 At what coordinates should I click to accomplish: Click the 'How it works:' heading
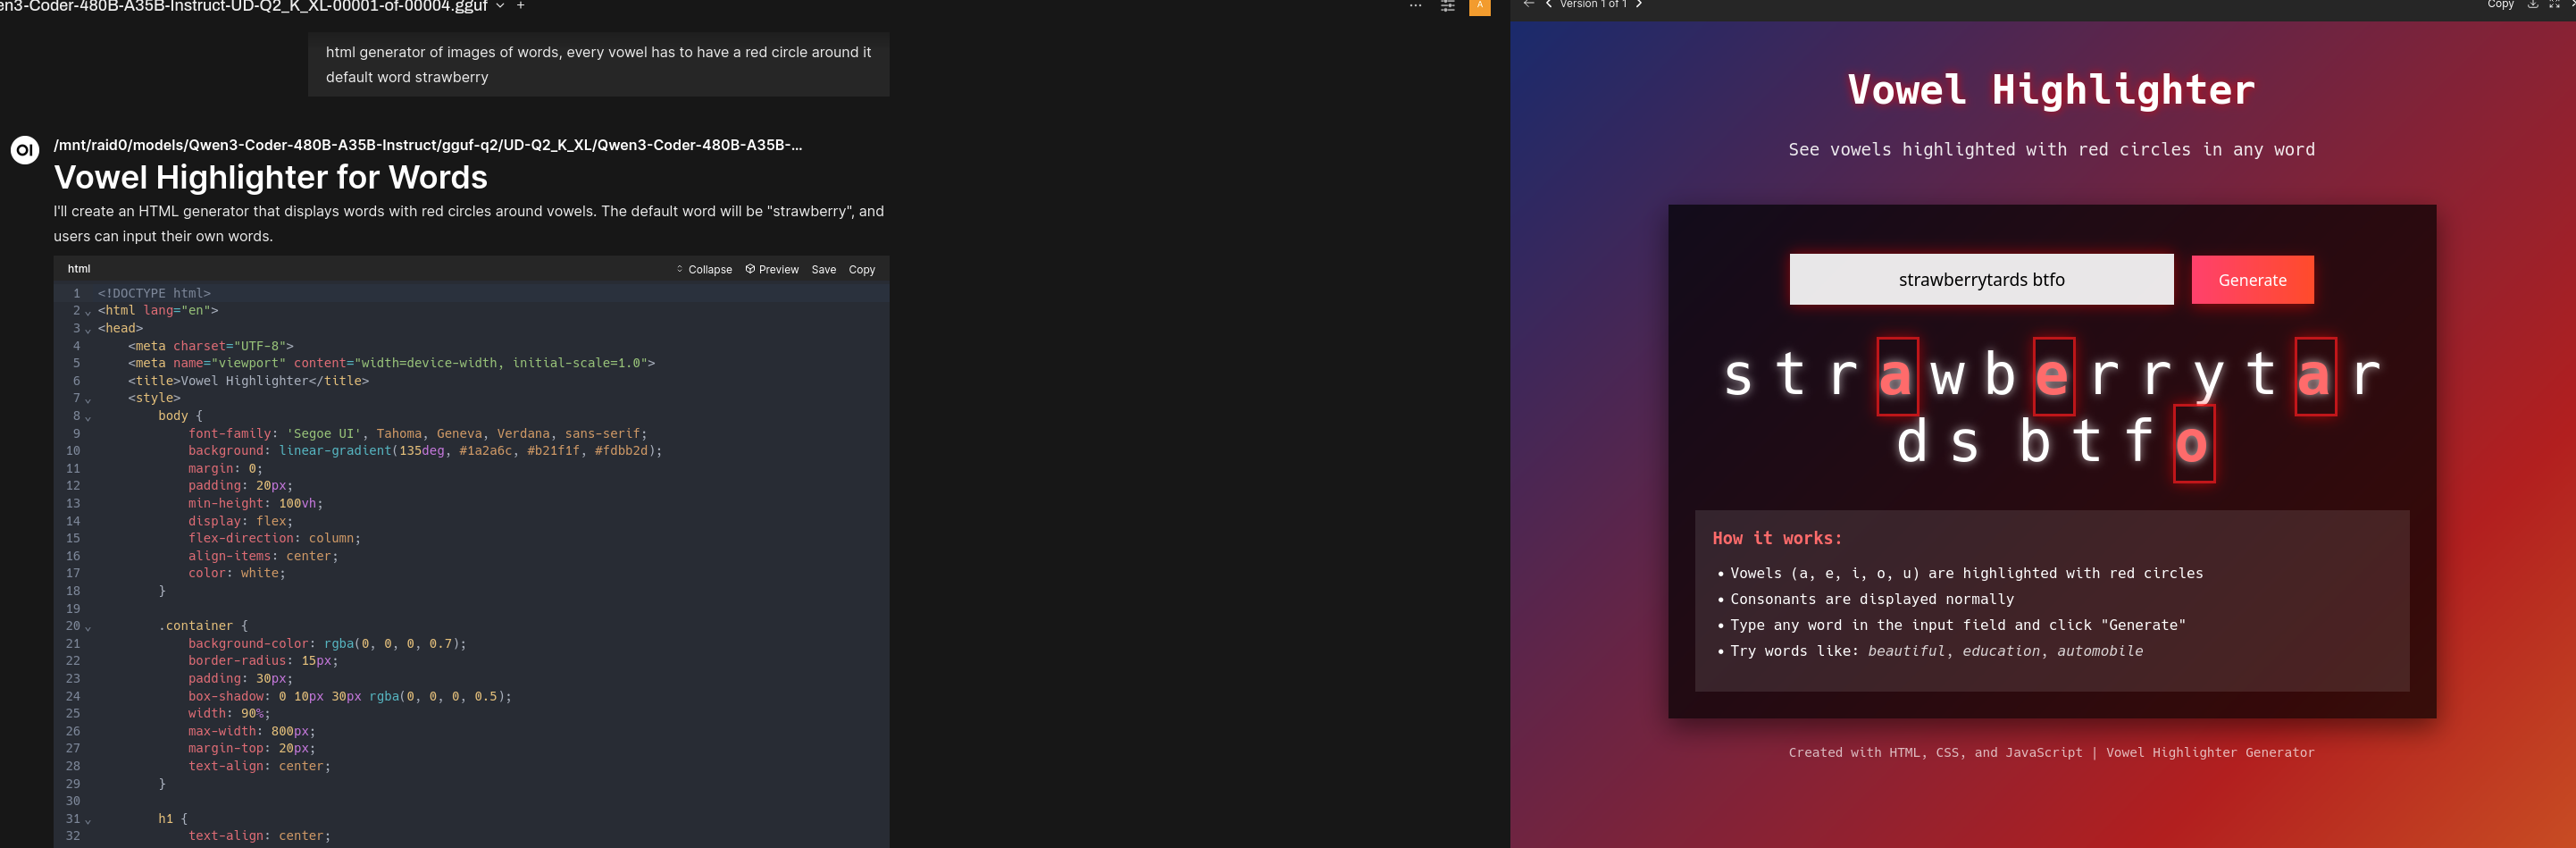[1777, 538]
